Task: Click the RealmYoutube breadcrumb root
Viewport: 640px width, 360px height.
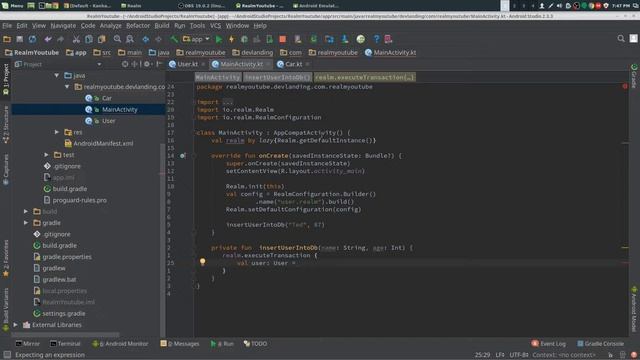Action: 32,53
